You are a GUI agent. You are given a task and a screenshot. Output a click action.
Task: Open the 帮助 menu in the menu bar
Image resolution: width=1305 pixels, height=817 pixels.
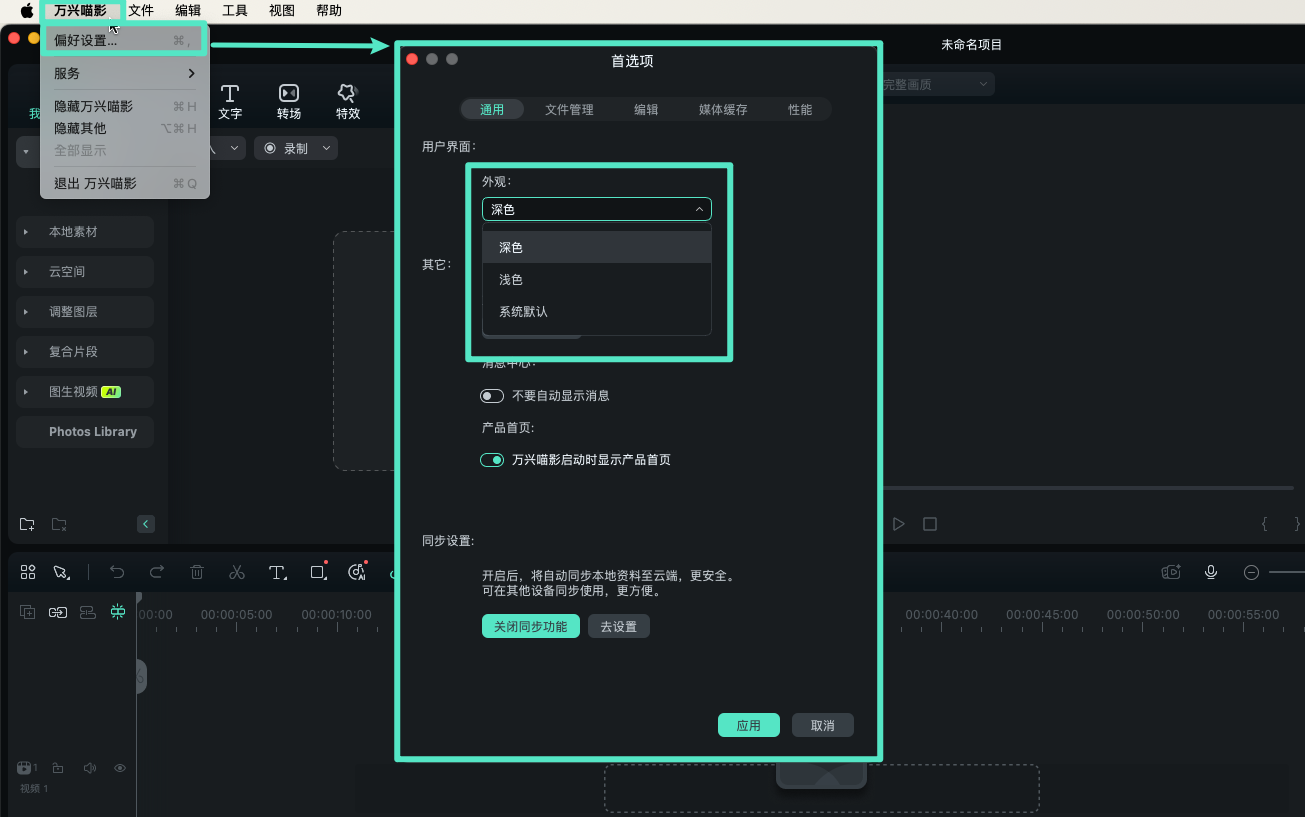coord(328,10)
